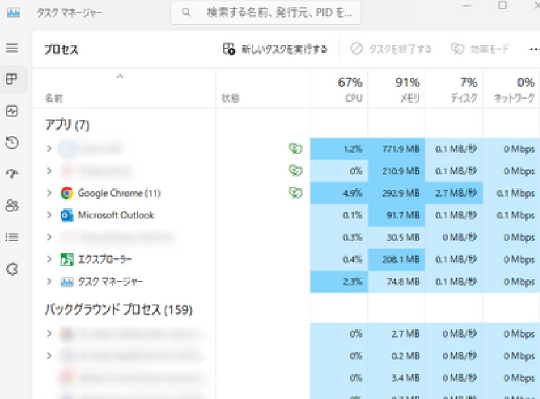The image size is (540, 399).
Task: Click the process search input field
Action: 266,12
